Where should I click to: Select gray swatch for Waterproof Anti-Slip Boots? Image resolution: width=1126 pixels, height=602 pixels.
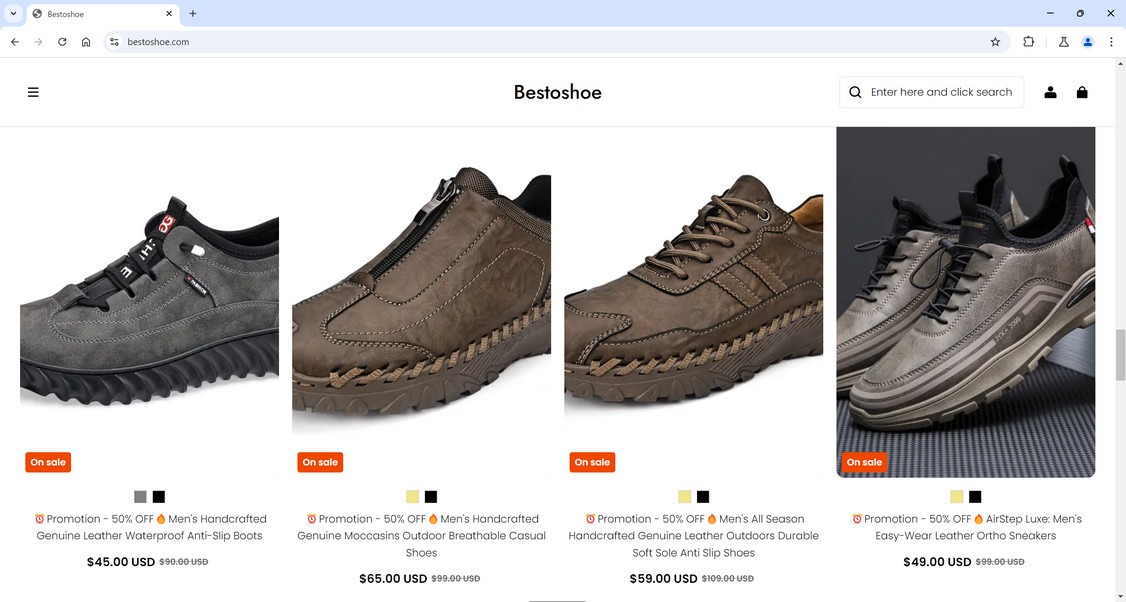point(140,497)
